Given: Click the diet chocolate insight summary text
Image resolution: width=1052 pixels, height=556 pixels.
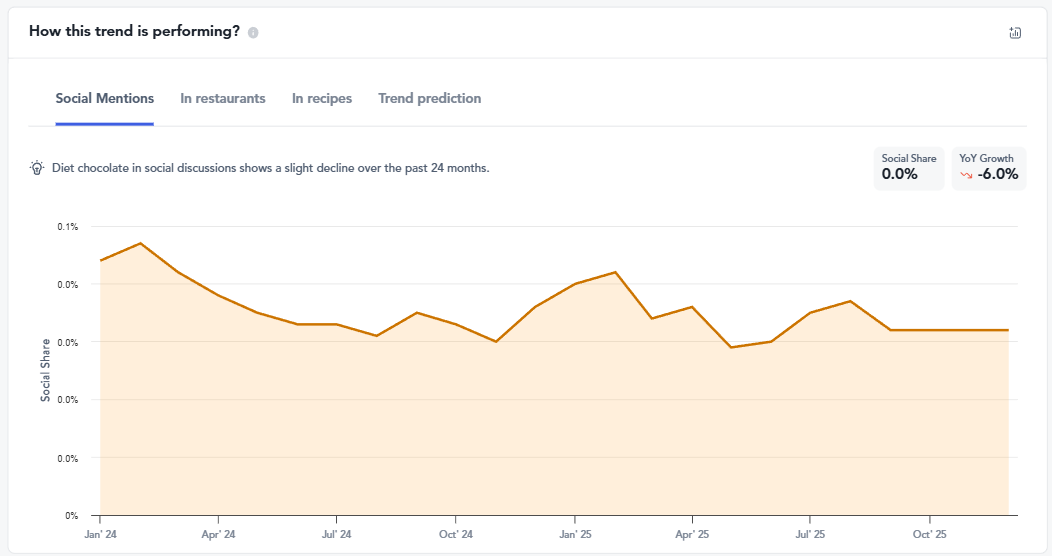Looking at the screenshot, I should 270,168.
